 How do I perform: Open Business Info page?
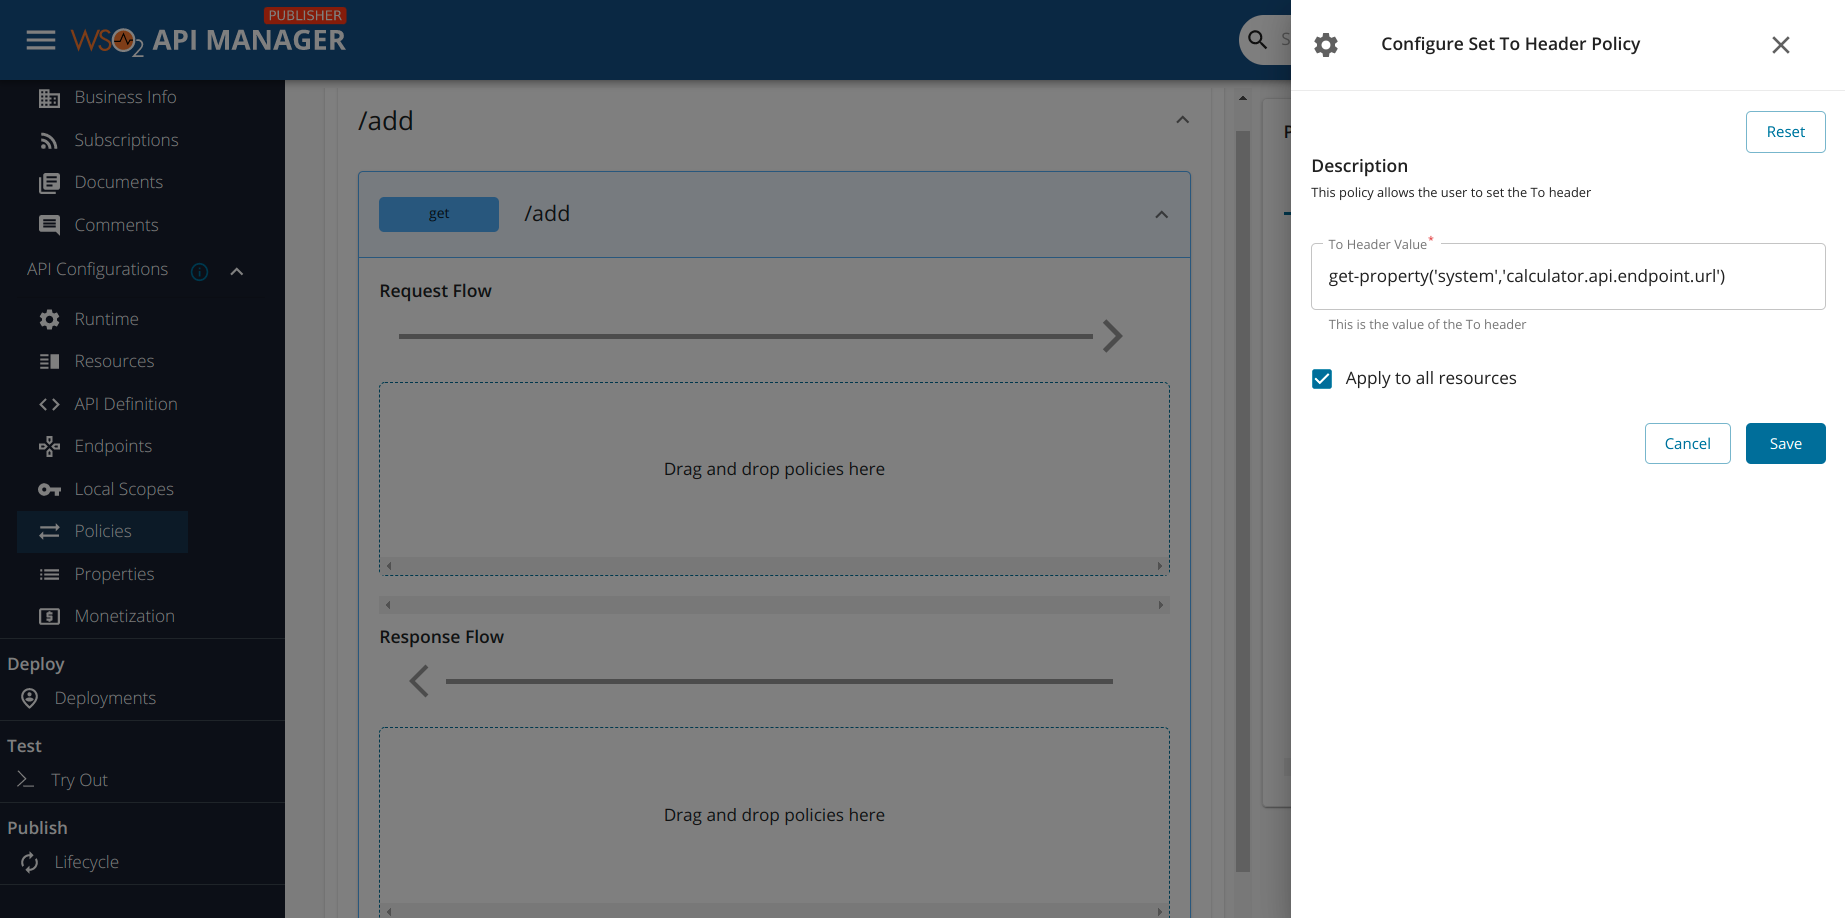pyautogui.click(x=125, y=98)
